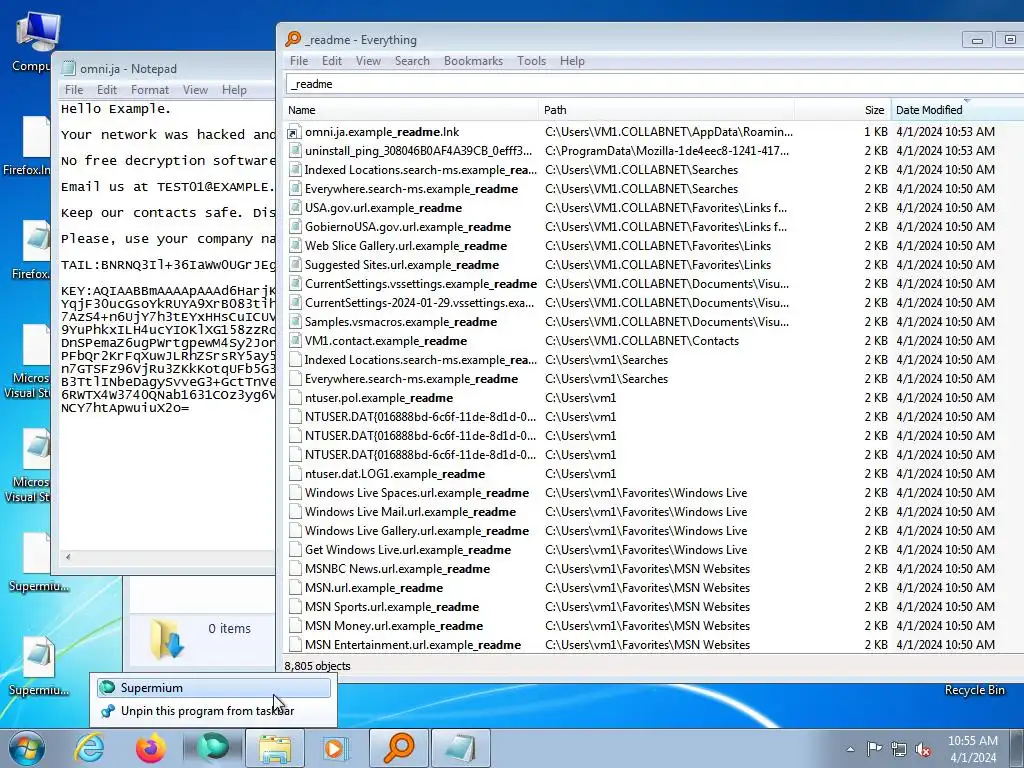Select VM1.contact.example_readme icon
This screenshot has width=1024, height=768.
[295, 340]
